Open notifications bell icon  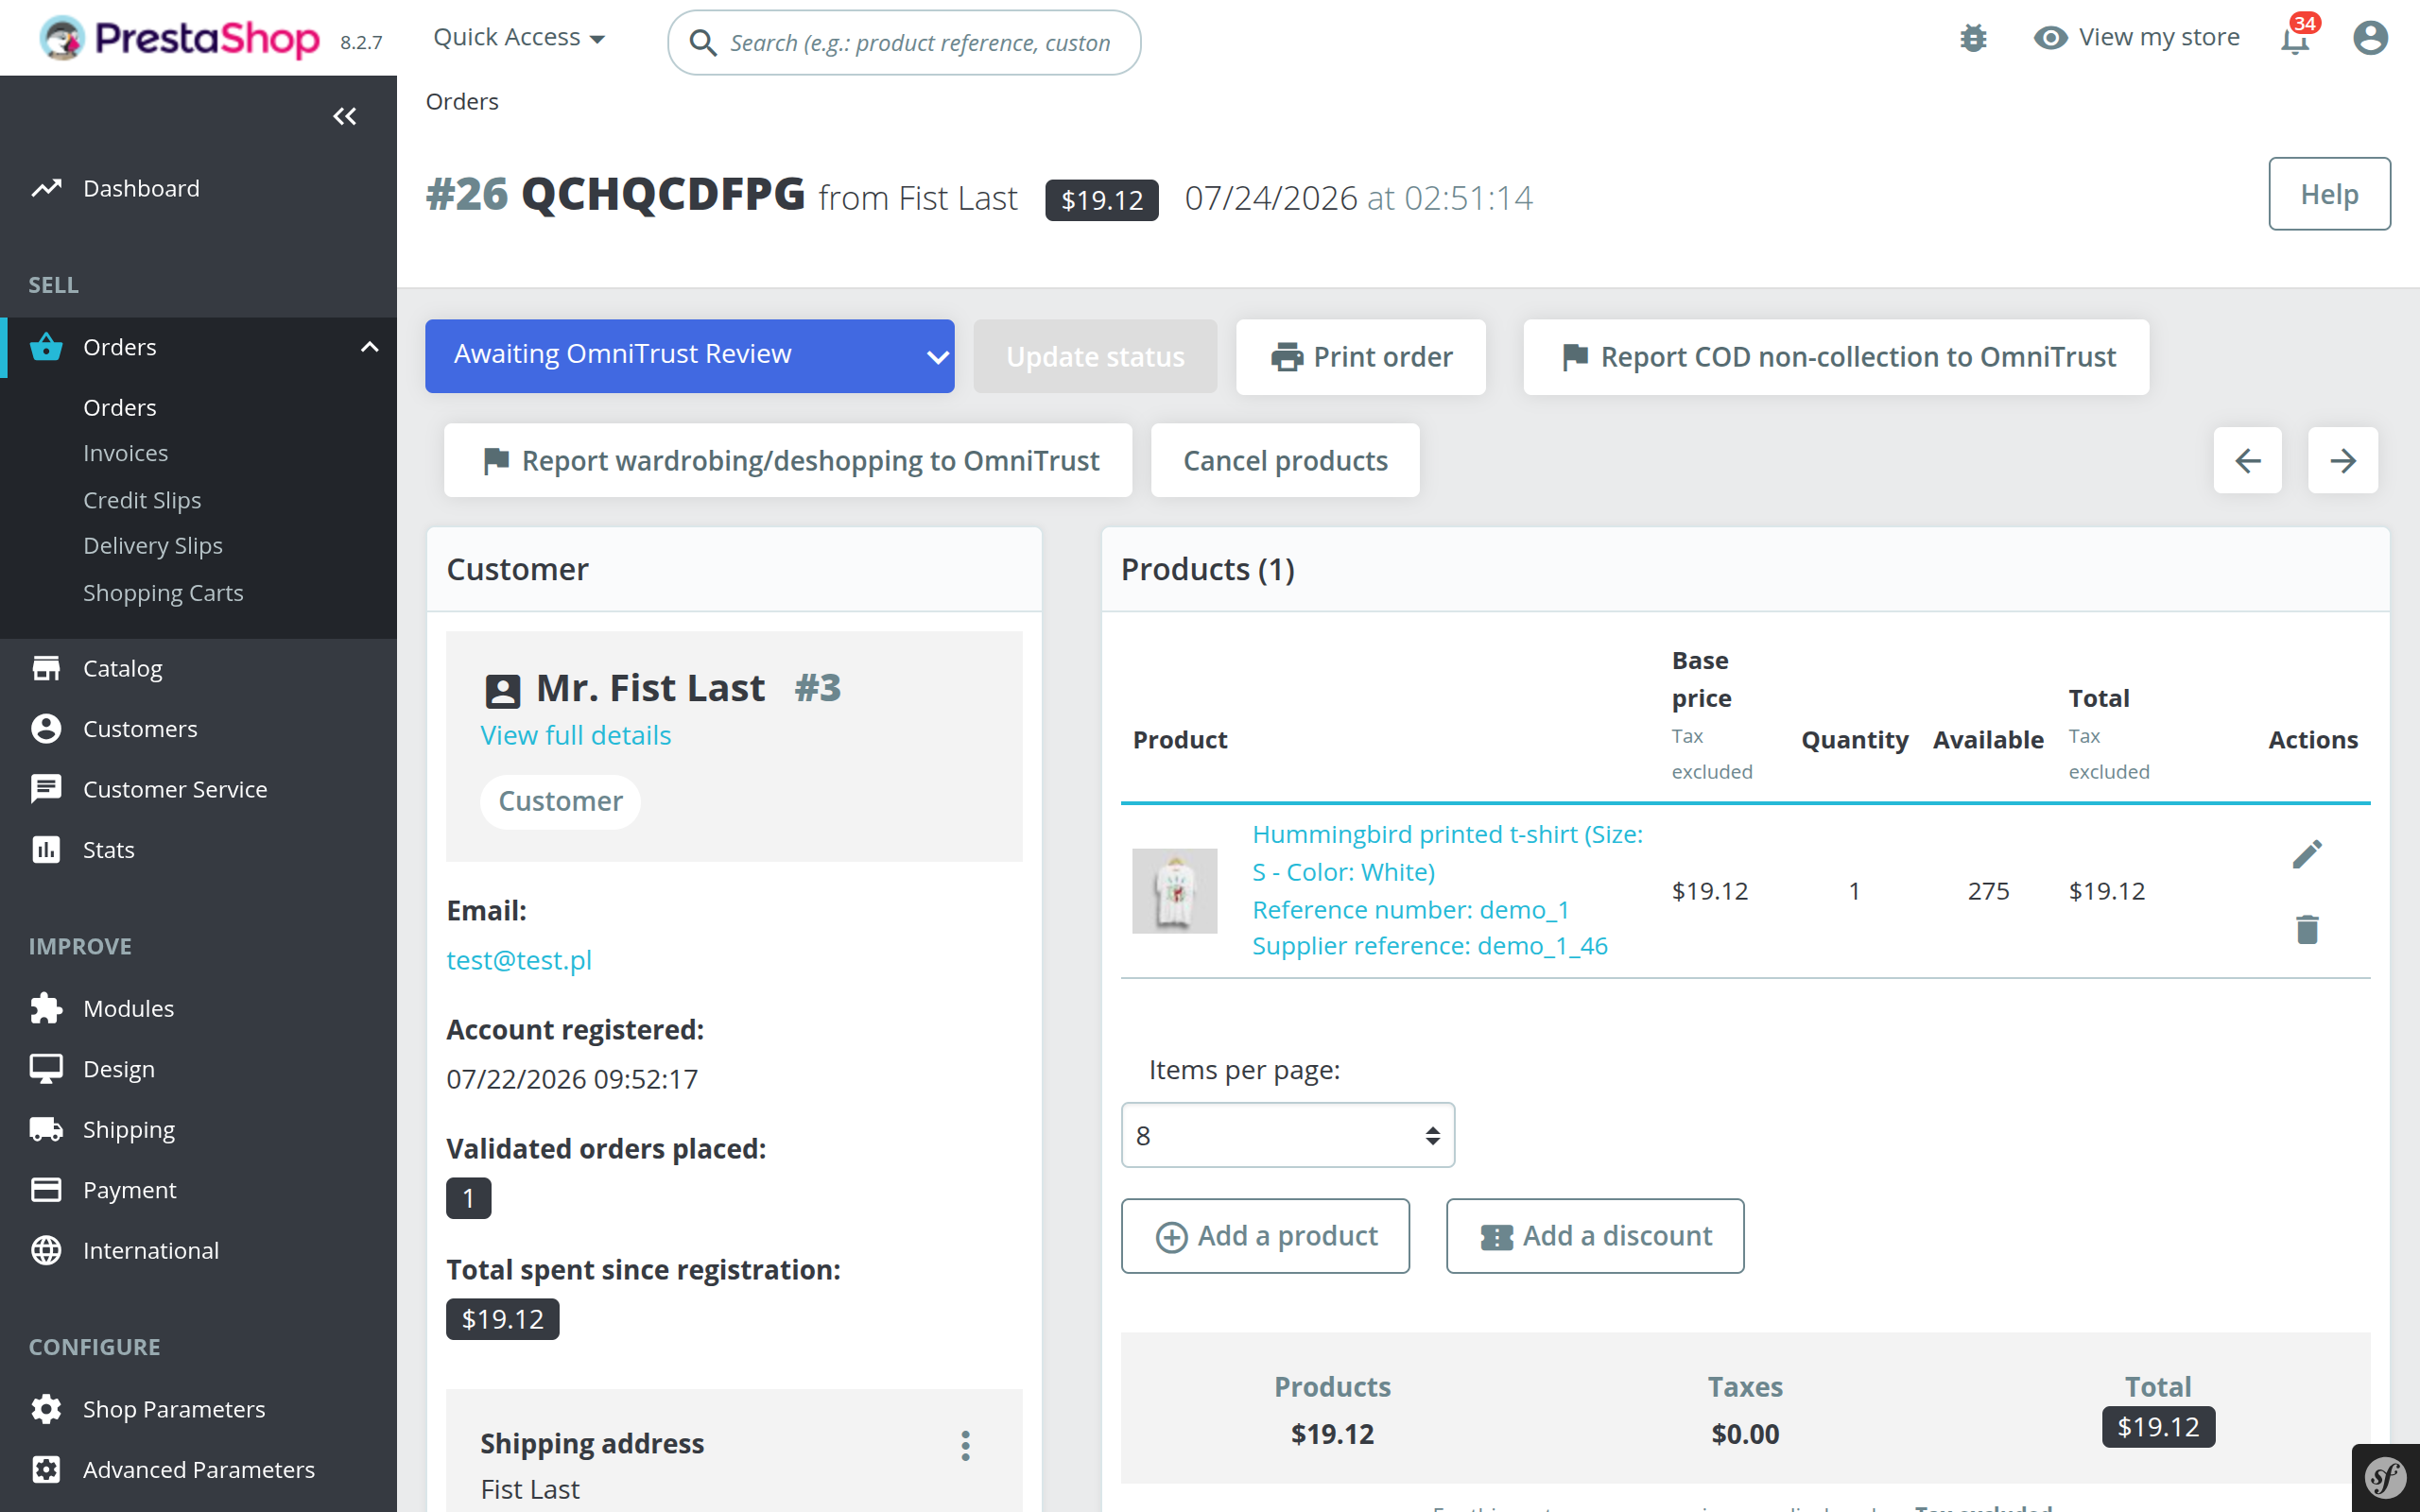[x=2295, y=39]
